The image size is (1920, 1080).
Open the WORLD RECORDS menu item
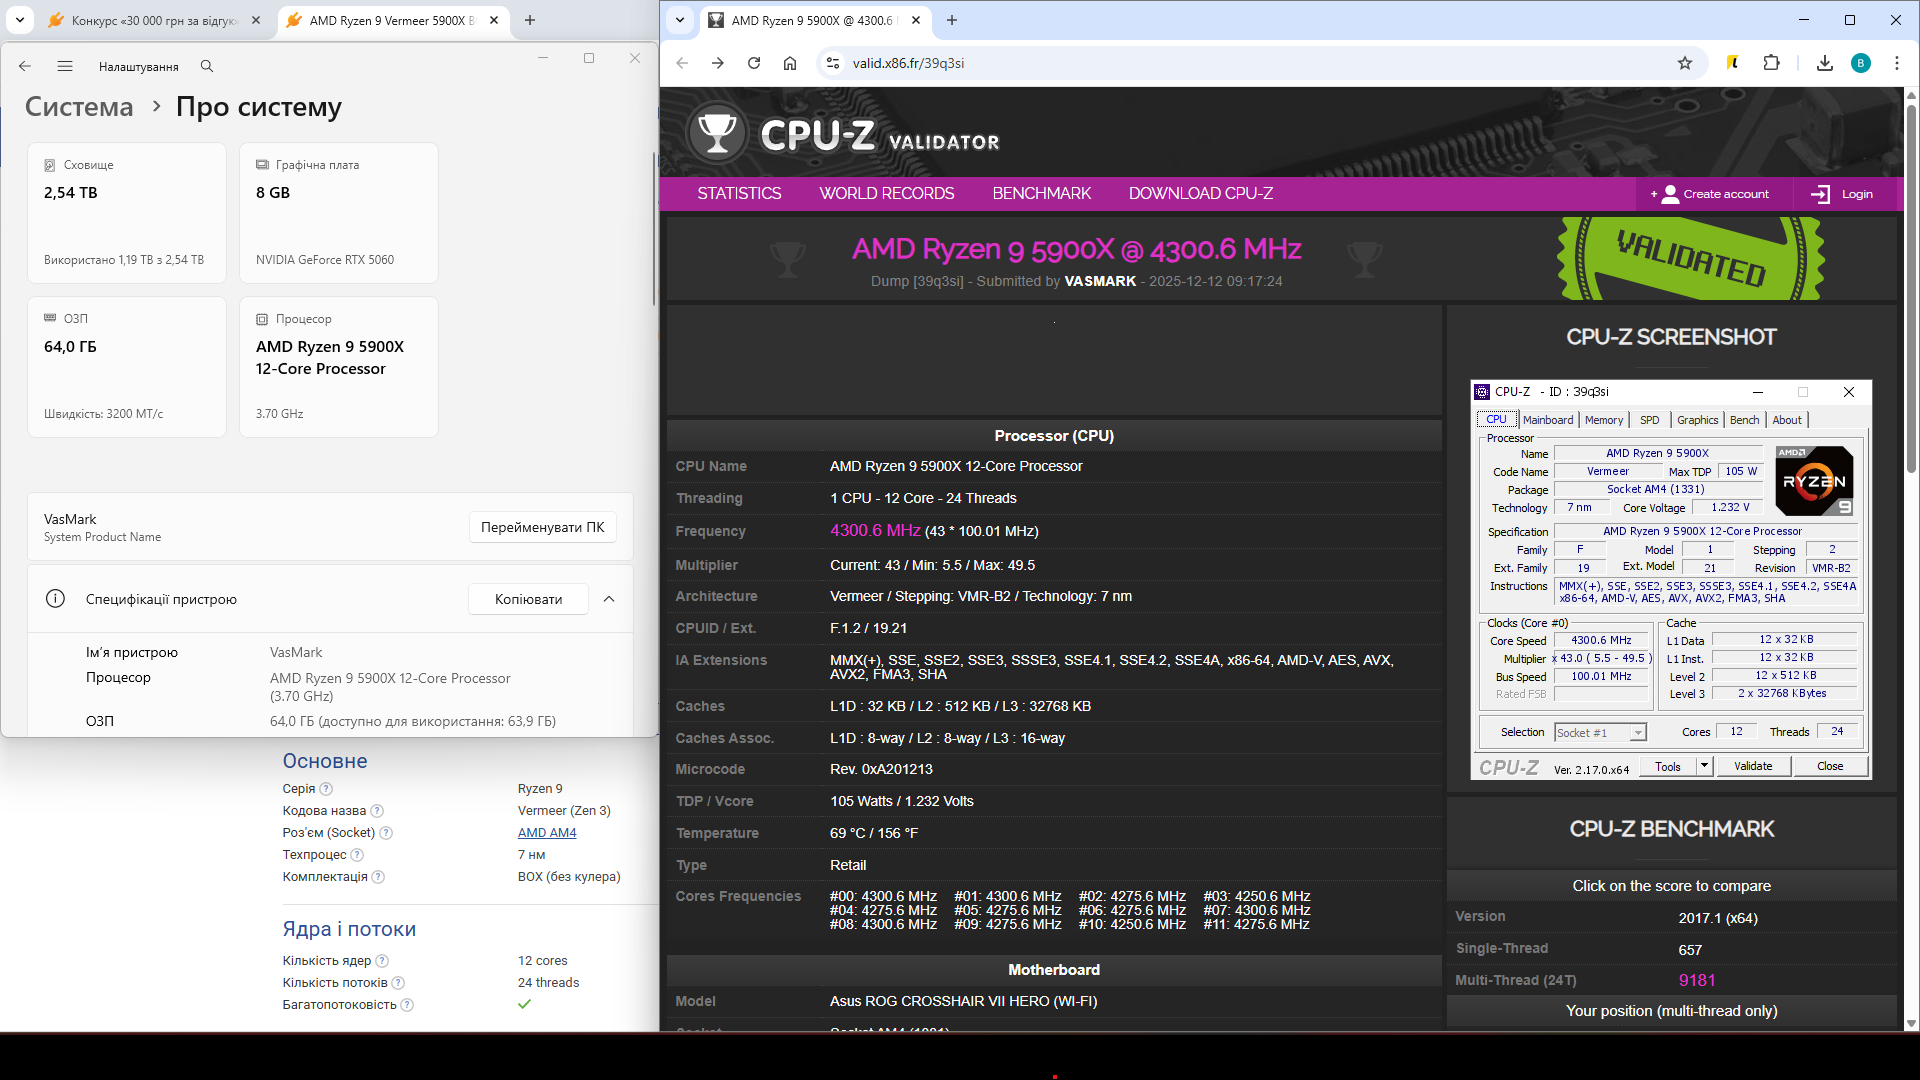point(886,193)
